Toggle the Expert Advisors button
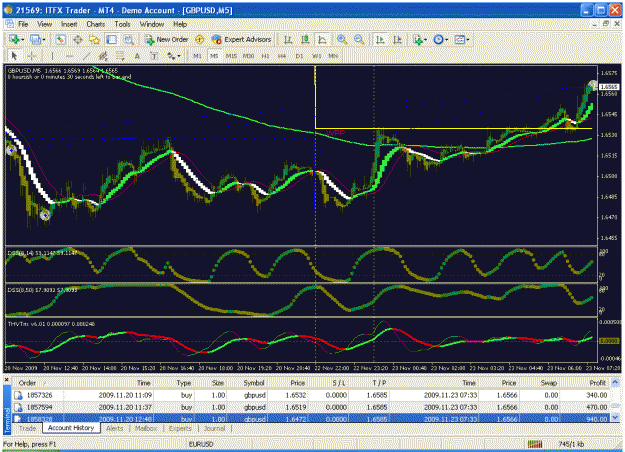 (x=242, y=39)
